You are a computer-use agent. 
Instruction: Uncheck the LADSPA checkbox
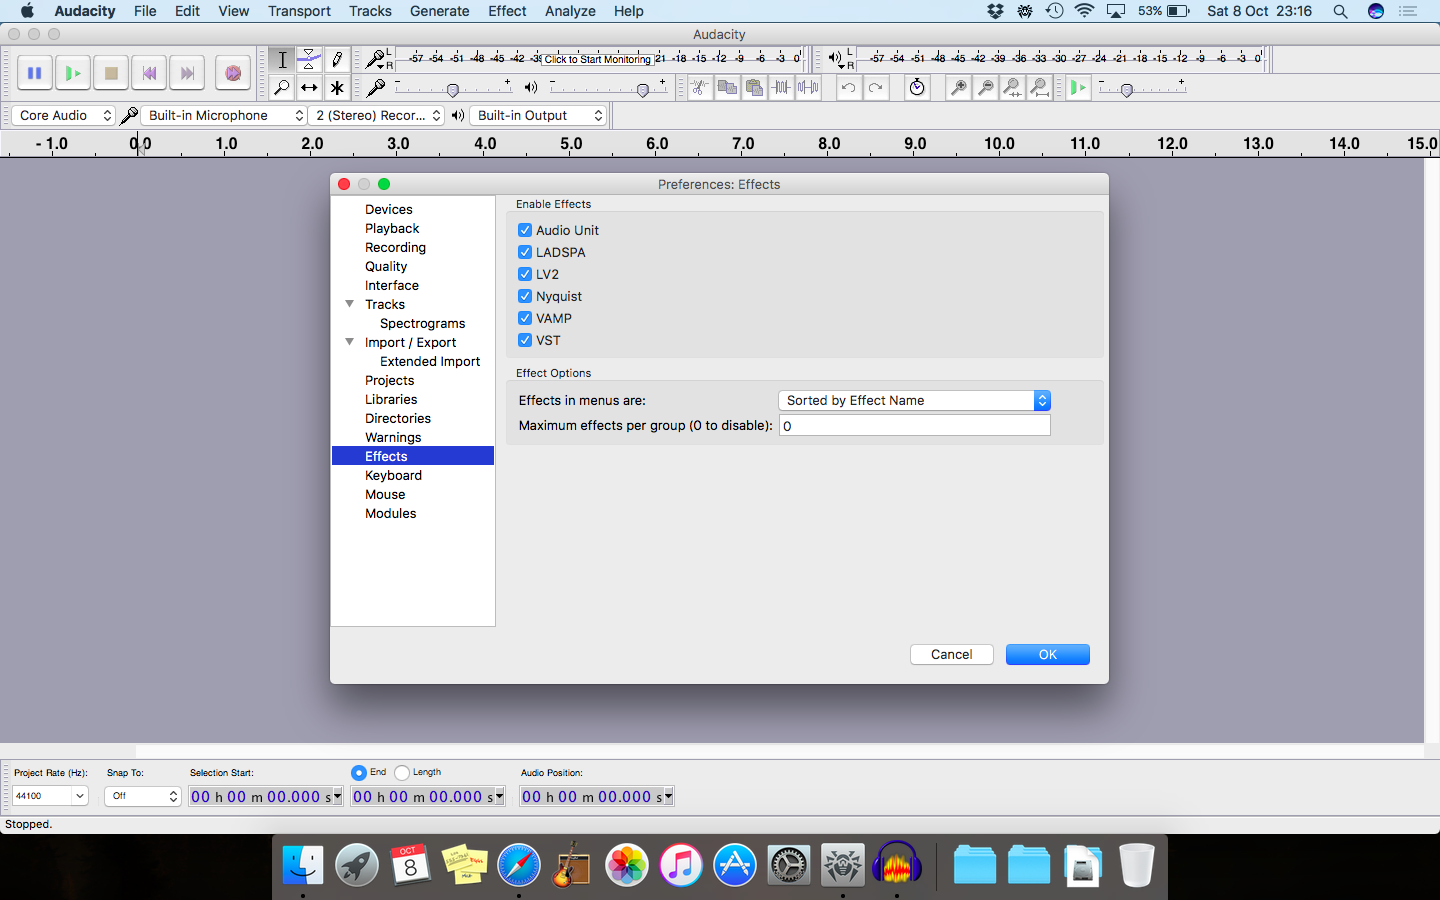point(525,252)
